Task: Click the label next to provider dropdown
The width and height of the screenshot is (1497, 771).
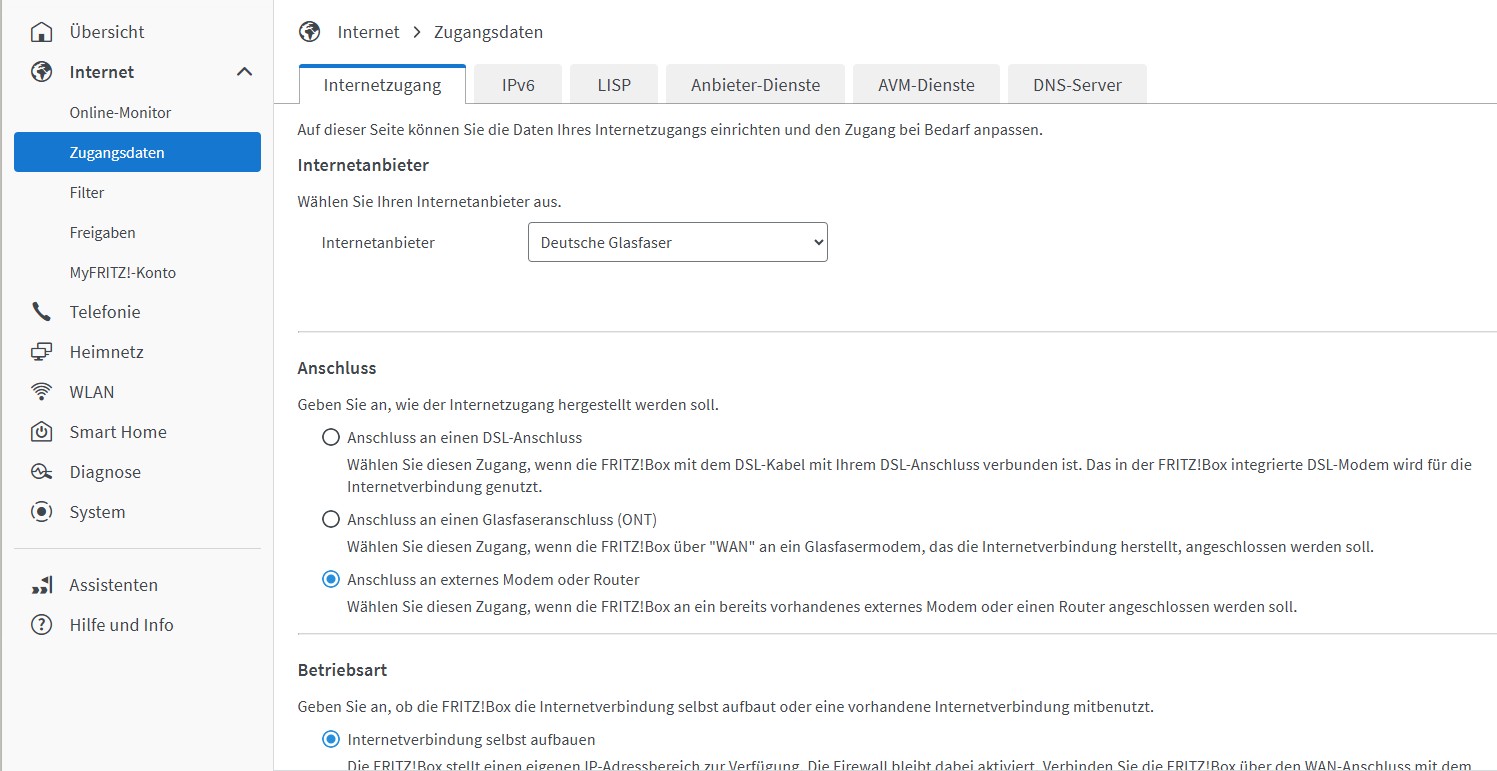Action: tap(378, 242)
